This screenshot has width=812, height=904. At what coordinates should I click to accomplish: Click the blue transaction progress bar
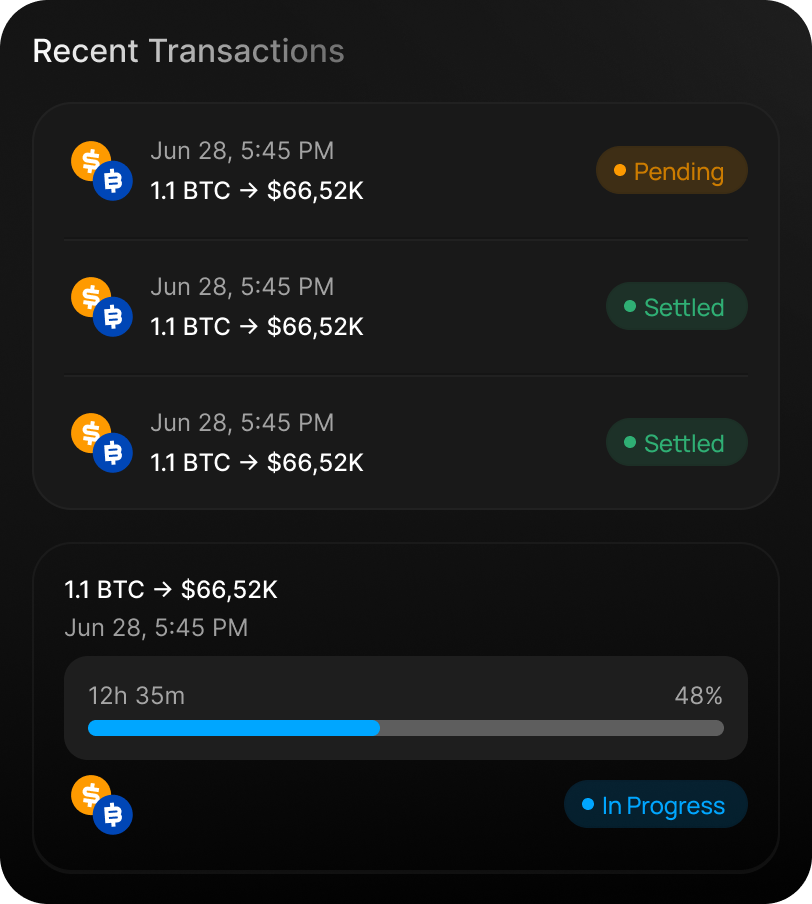(x=405, y=728)
